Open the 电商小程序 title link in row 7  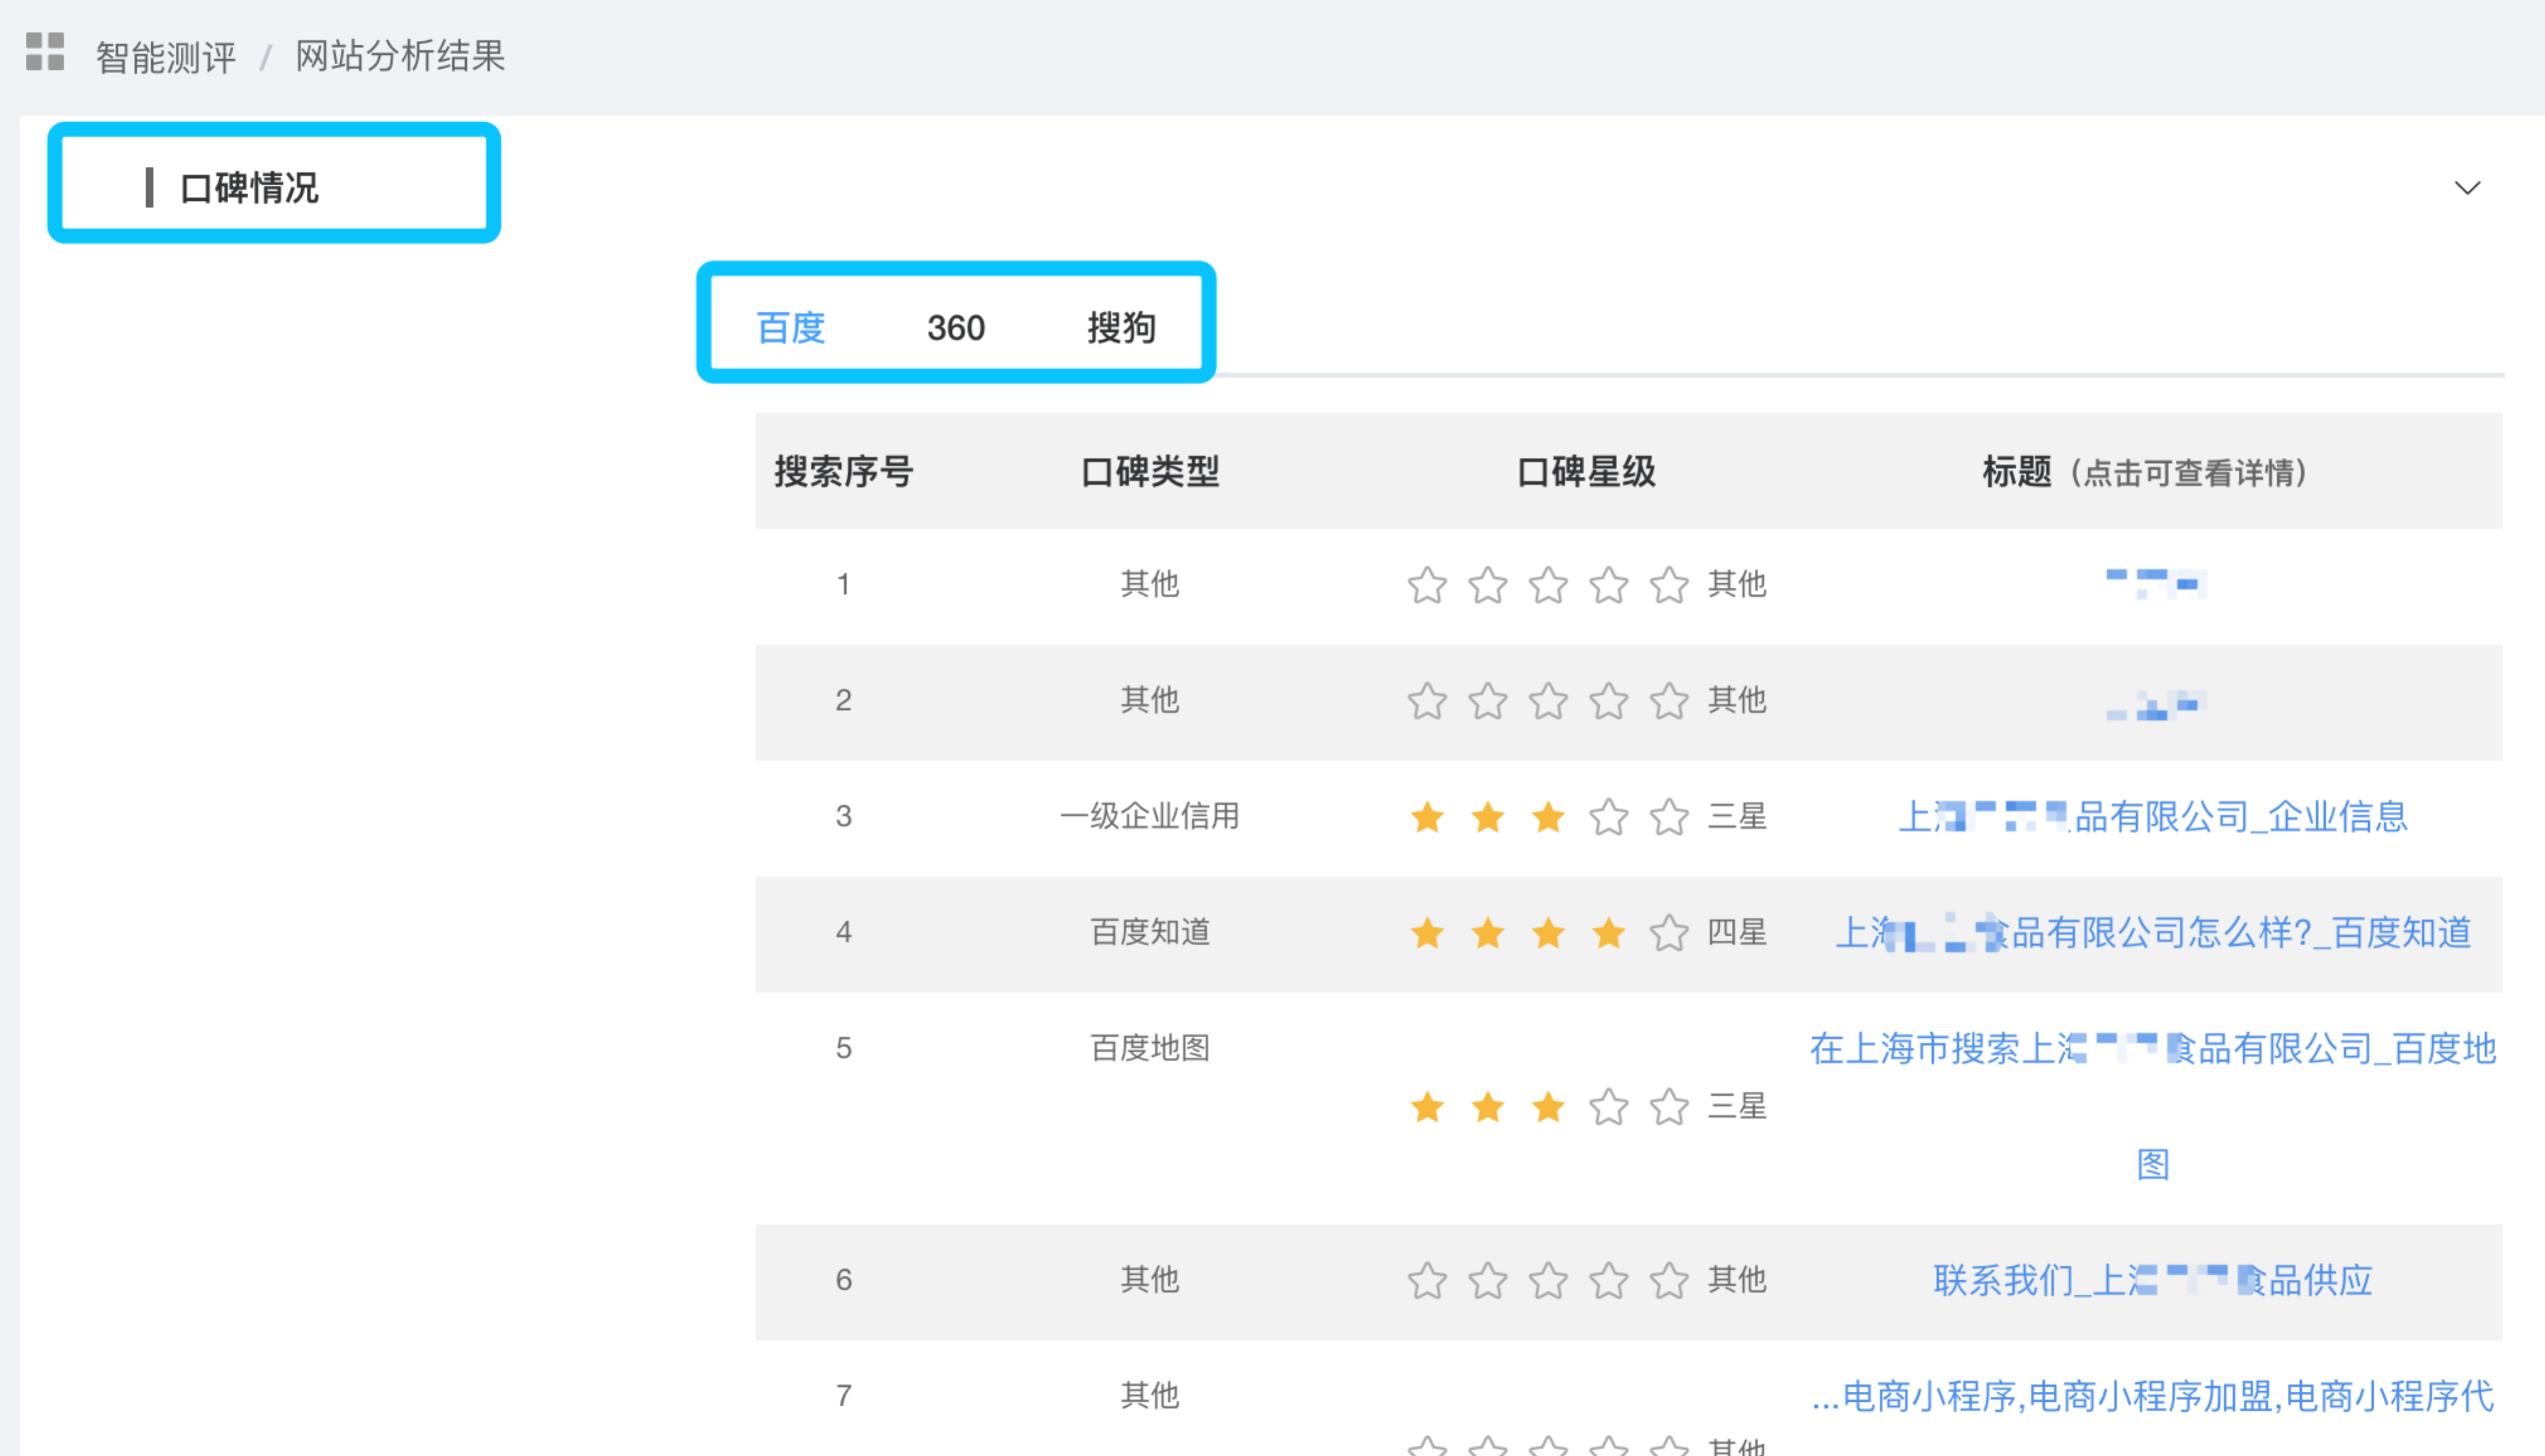point(2152,1396)
